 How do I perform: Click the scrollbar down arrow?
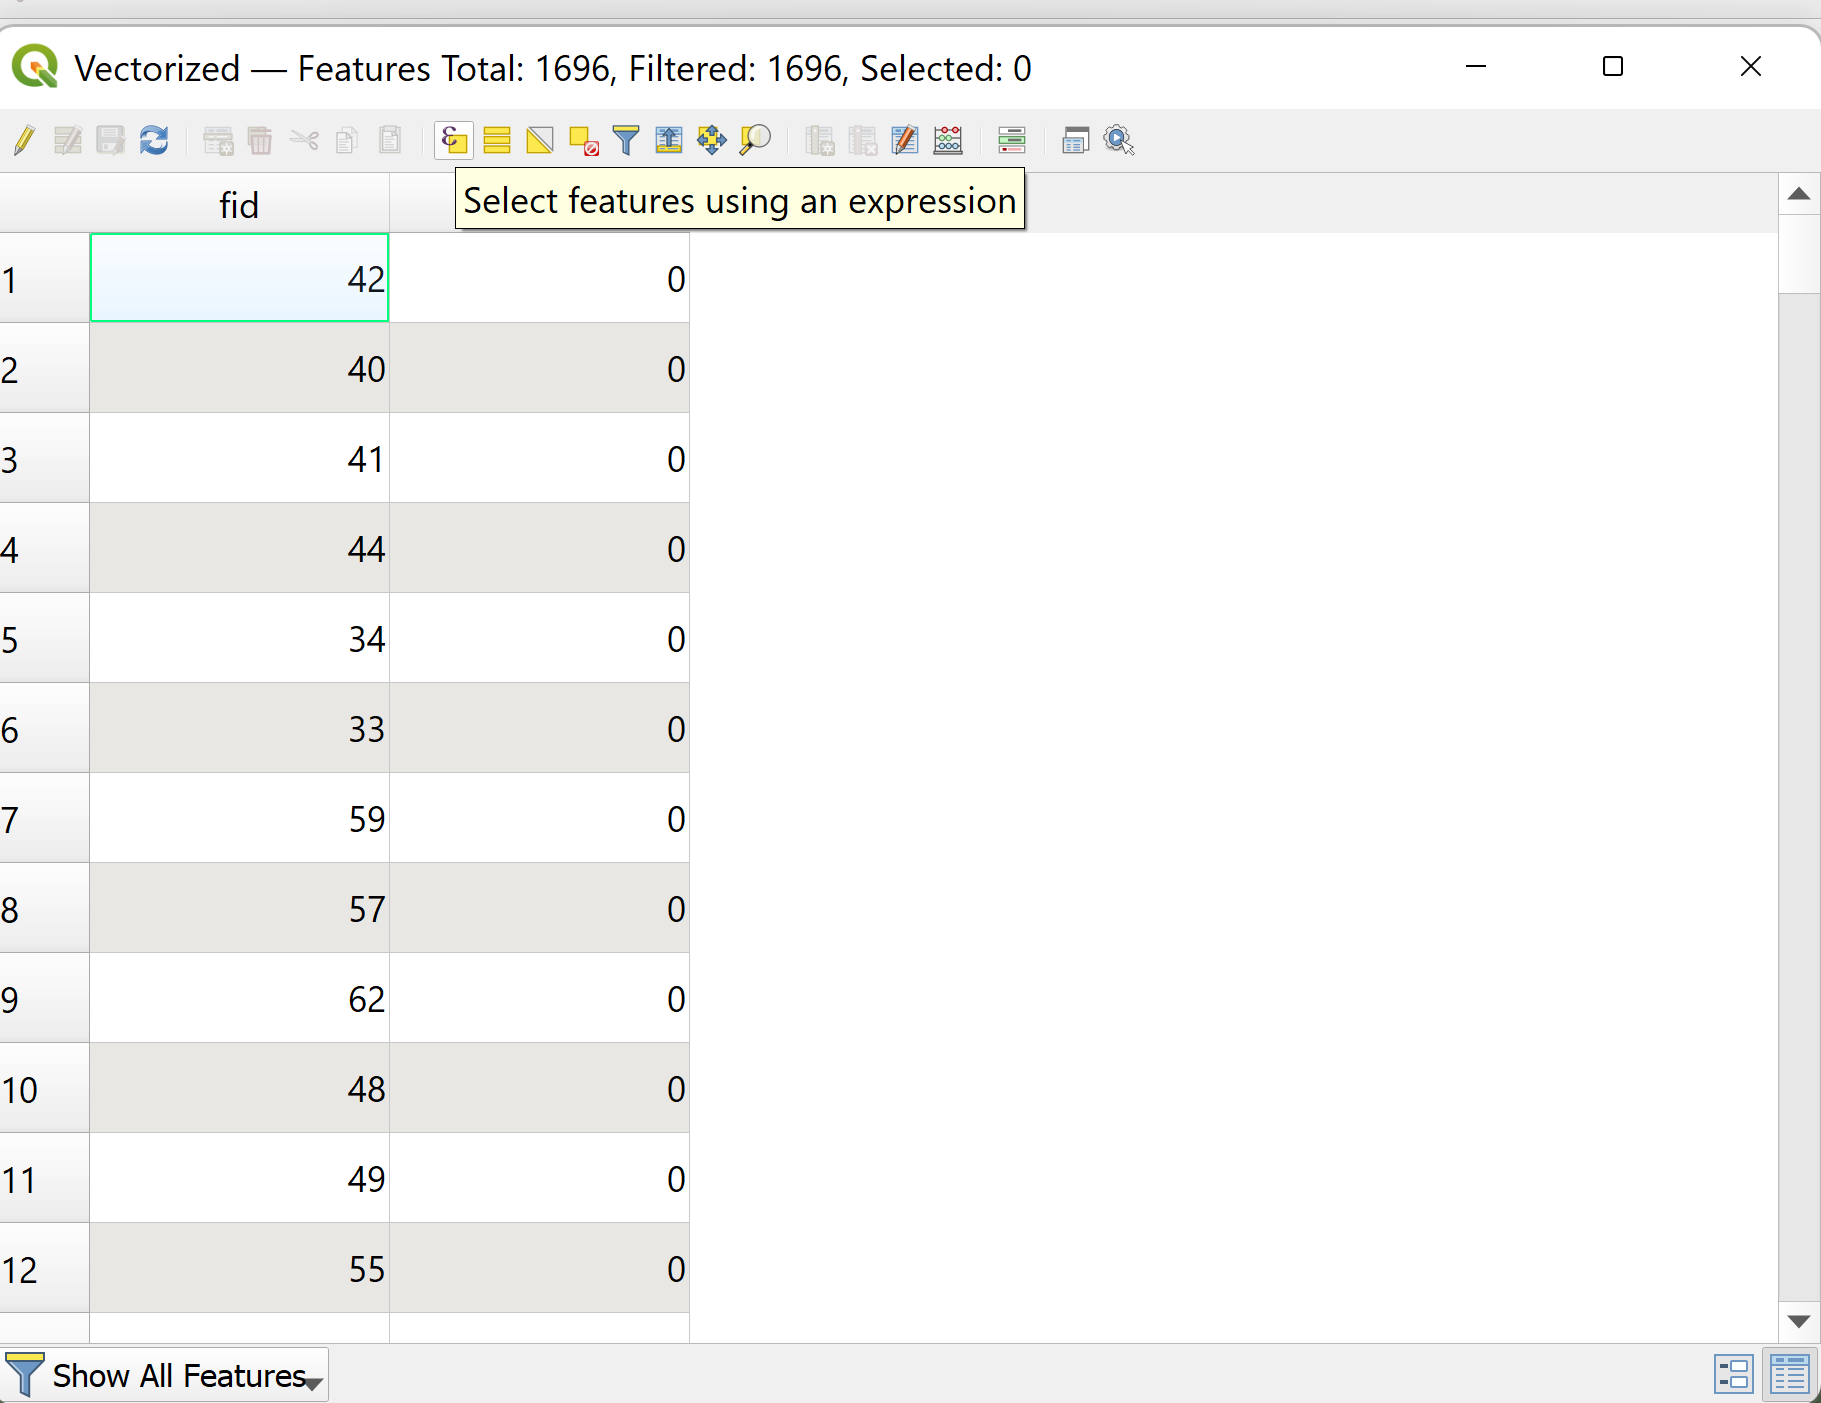[1799, 1322]
